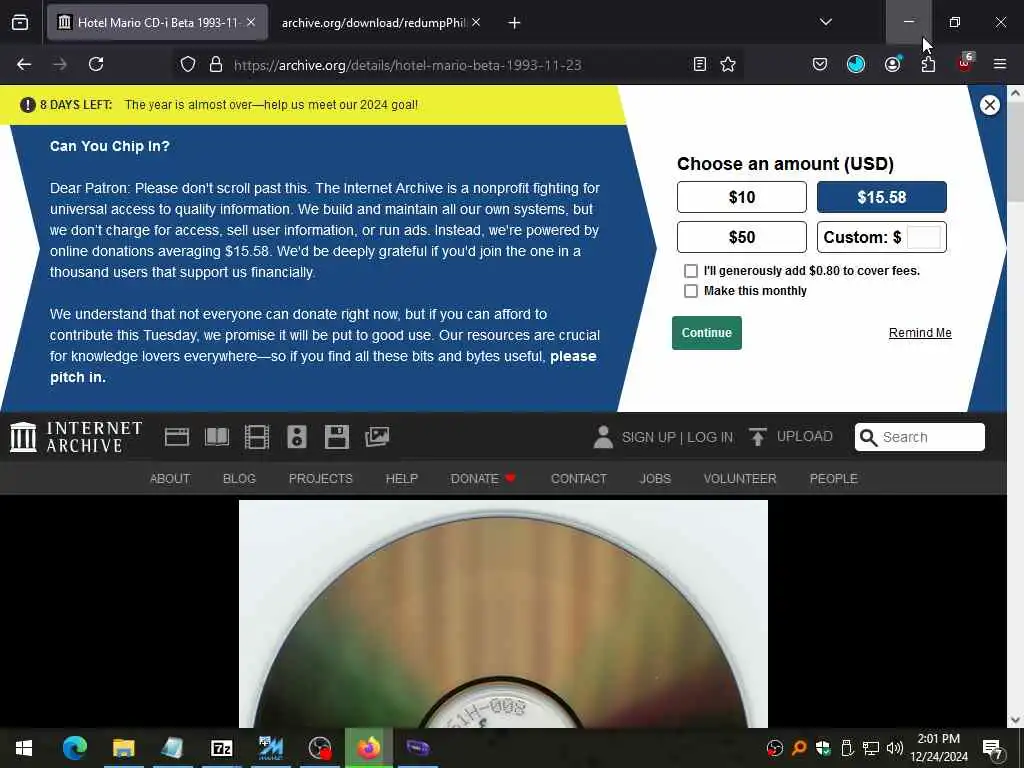Select the $10 donation amount
The height and width of the screenshot is (768, 1024).
click(x=741, y=197)
